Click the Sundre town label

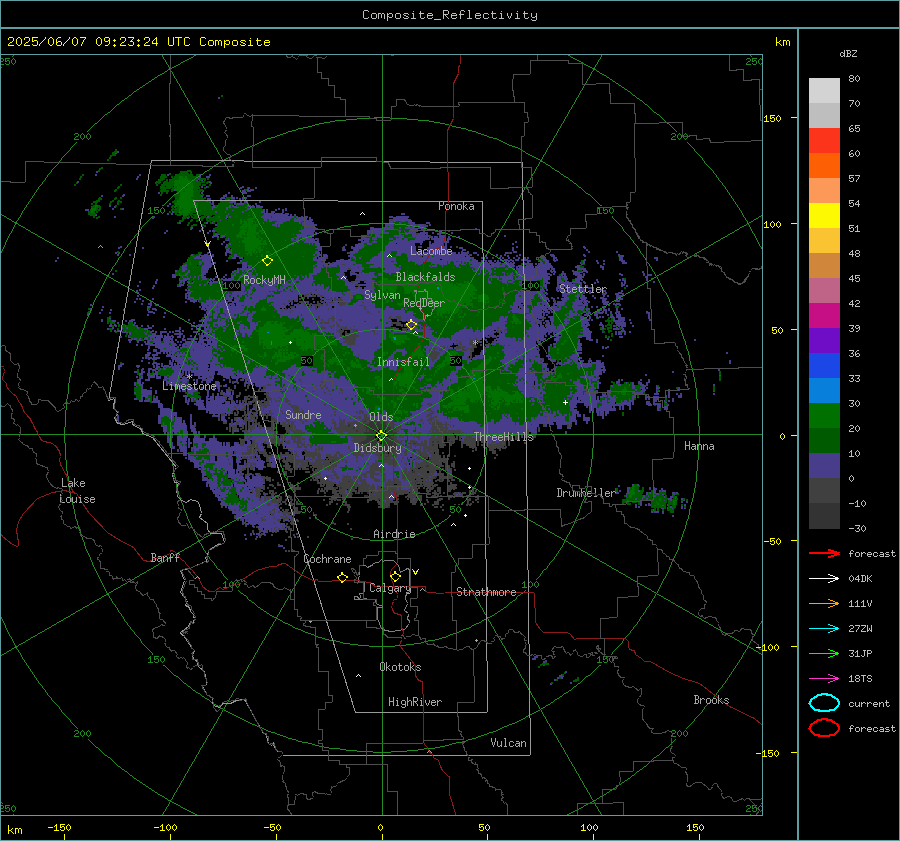pos(303,414)
